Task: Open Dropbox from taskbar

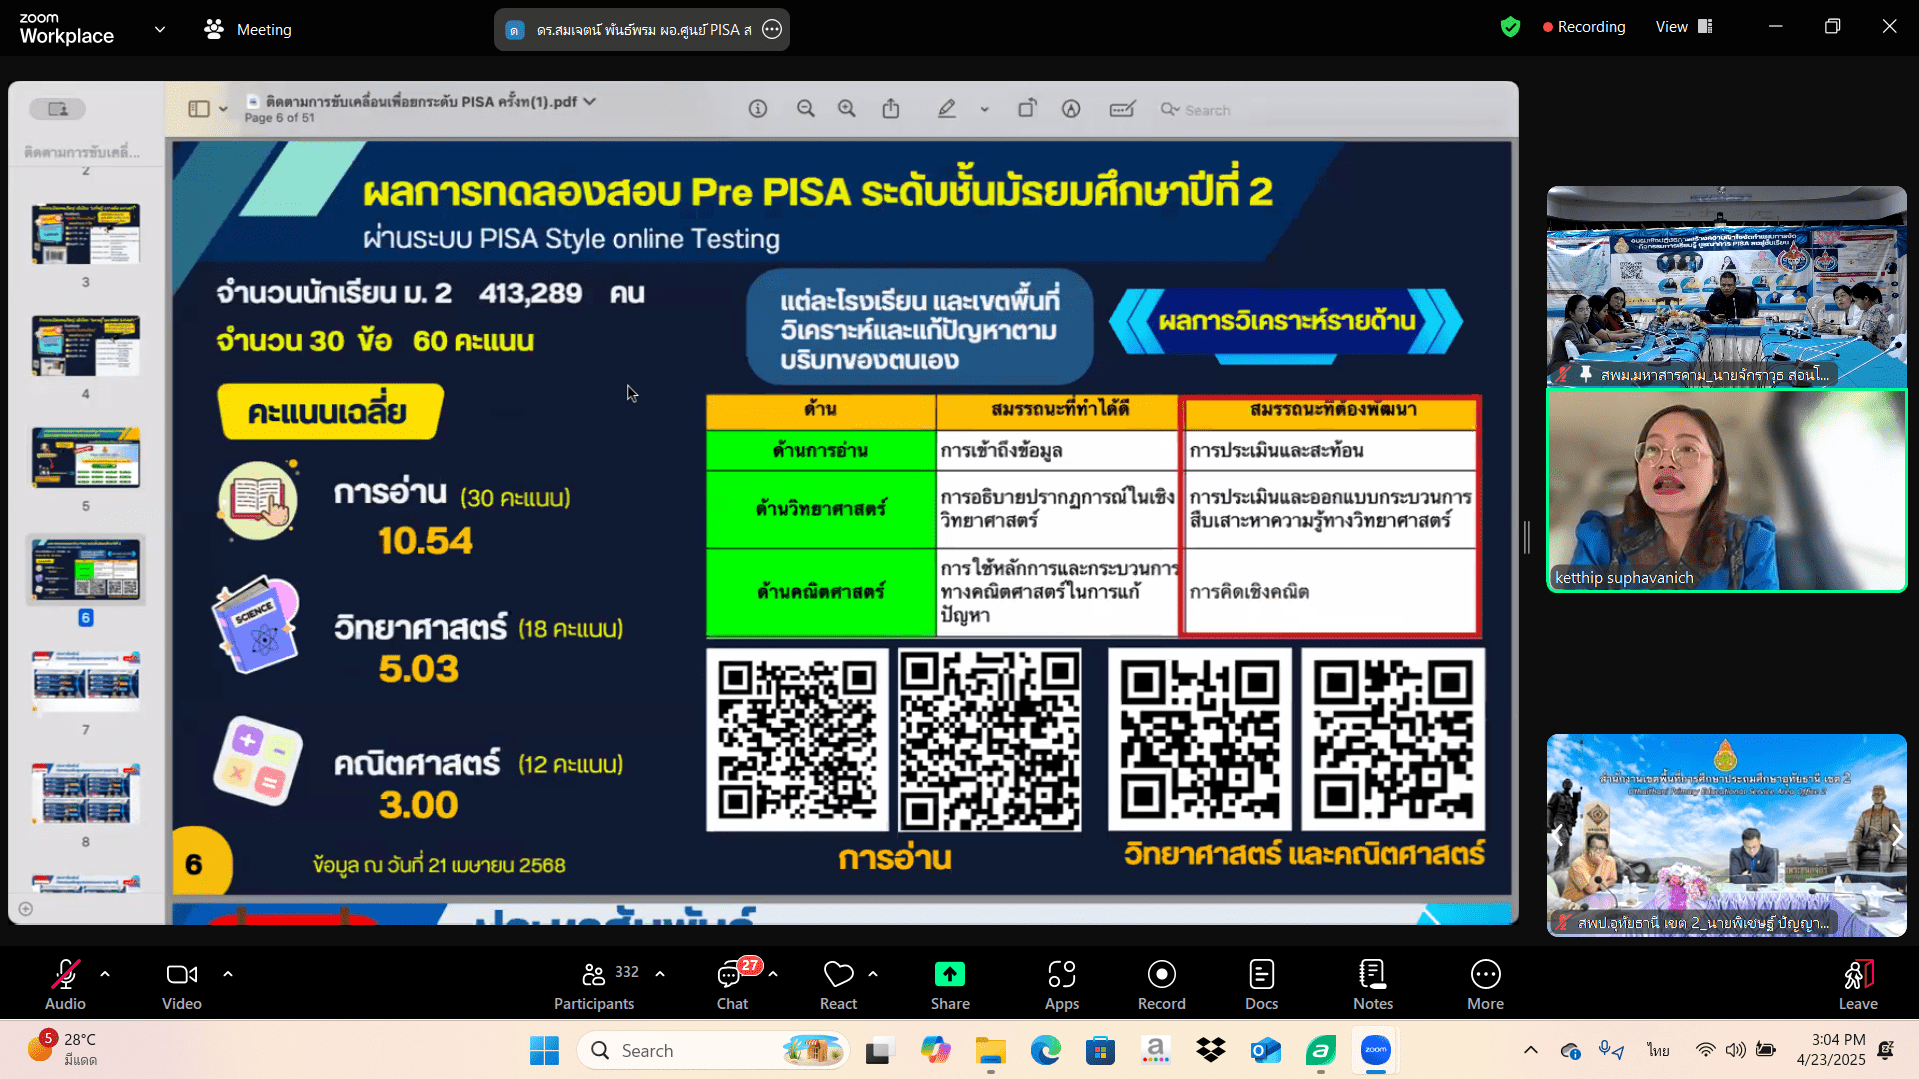Action: click(1211, 1050)
